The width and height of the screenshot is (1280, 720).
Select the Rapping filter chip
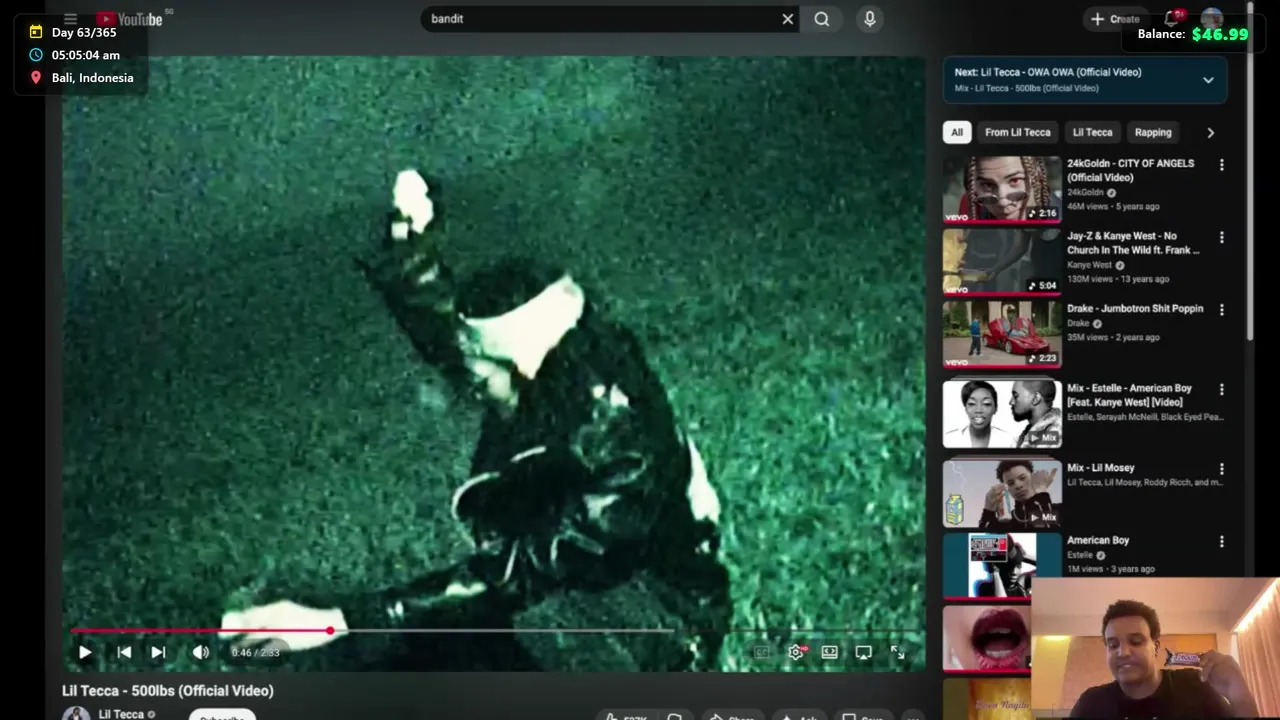(x=1153, y=132)
